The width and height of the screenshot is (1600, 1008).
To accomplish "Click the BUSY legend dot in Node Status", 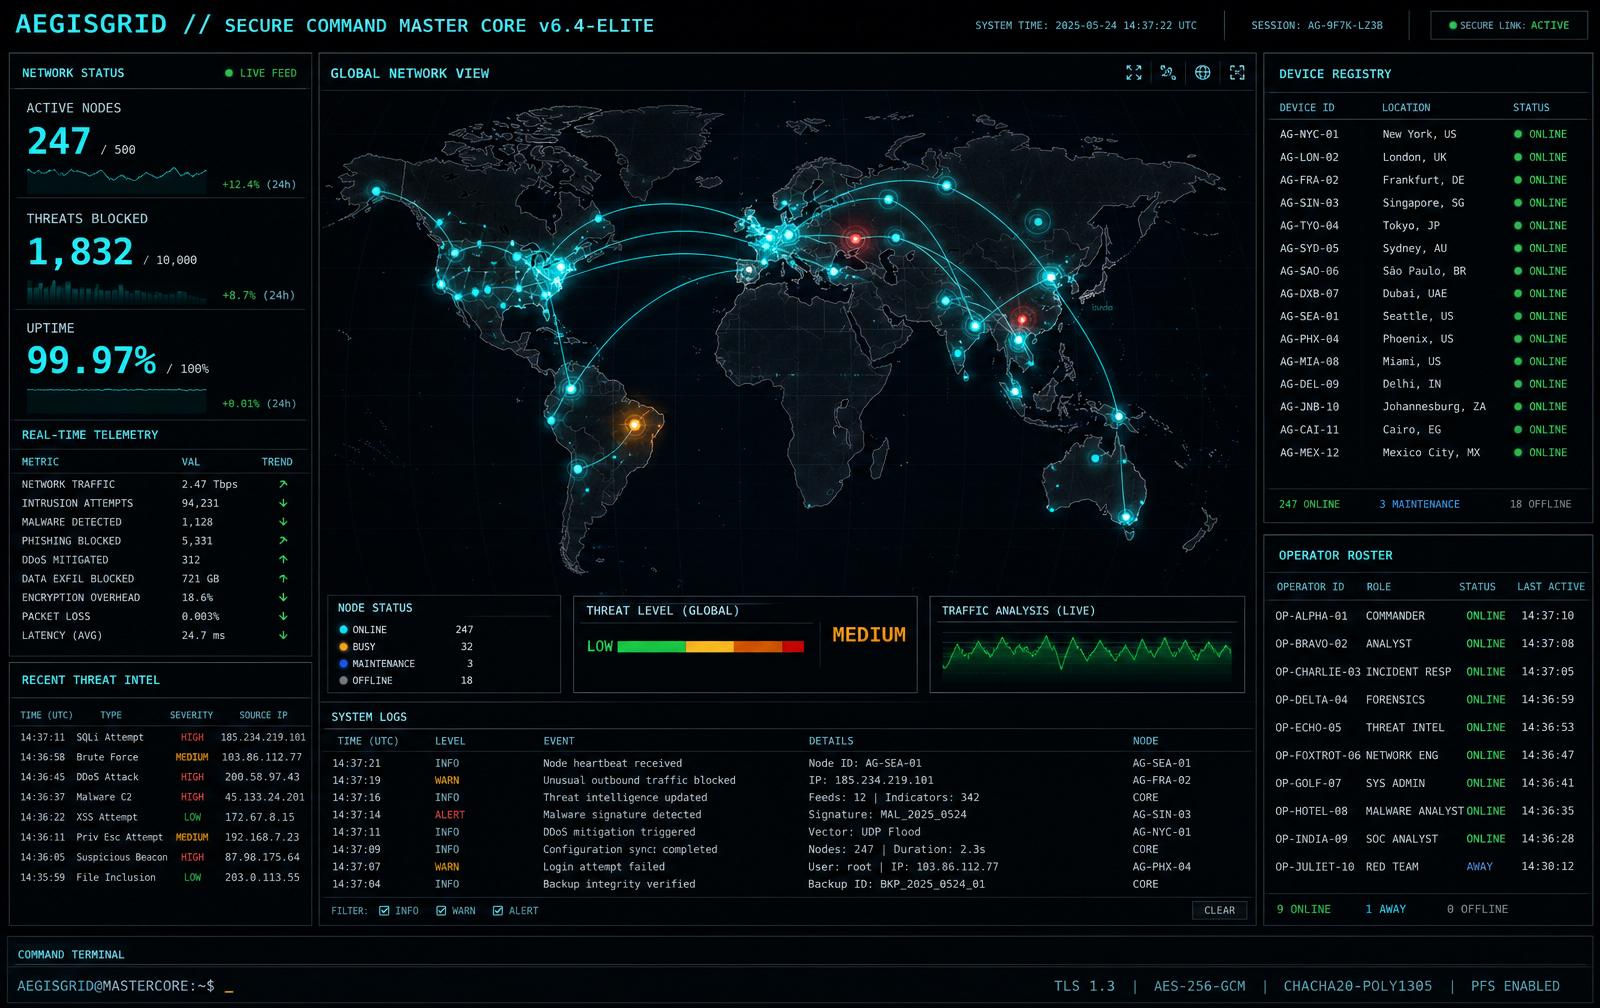I will point(343,647).
